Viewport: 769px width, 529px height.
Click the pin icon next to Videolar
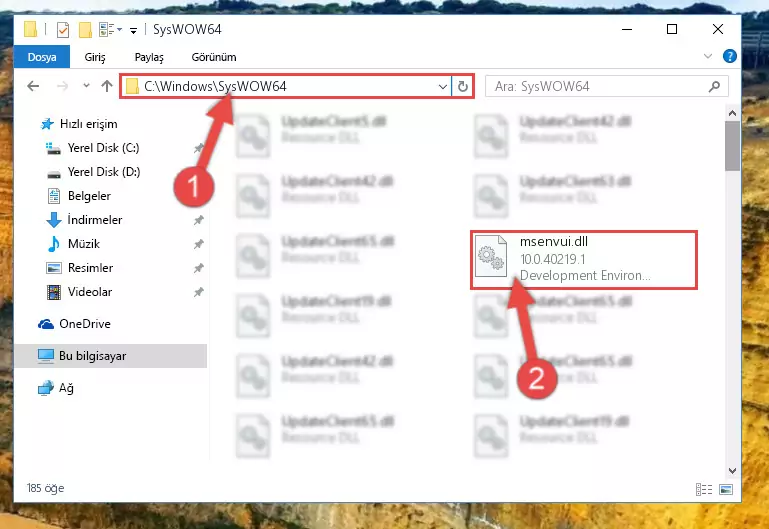199,292
